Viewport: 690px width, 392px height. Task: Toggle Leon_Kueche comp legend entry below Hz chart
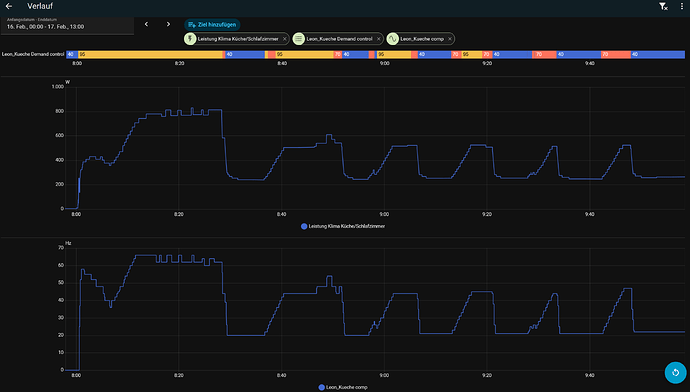(343, 387)
